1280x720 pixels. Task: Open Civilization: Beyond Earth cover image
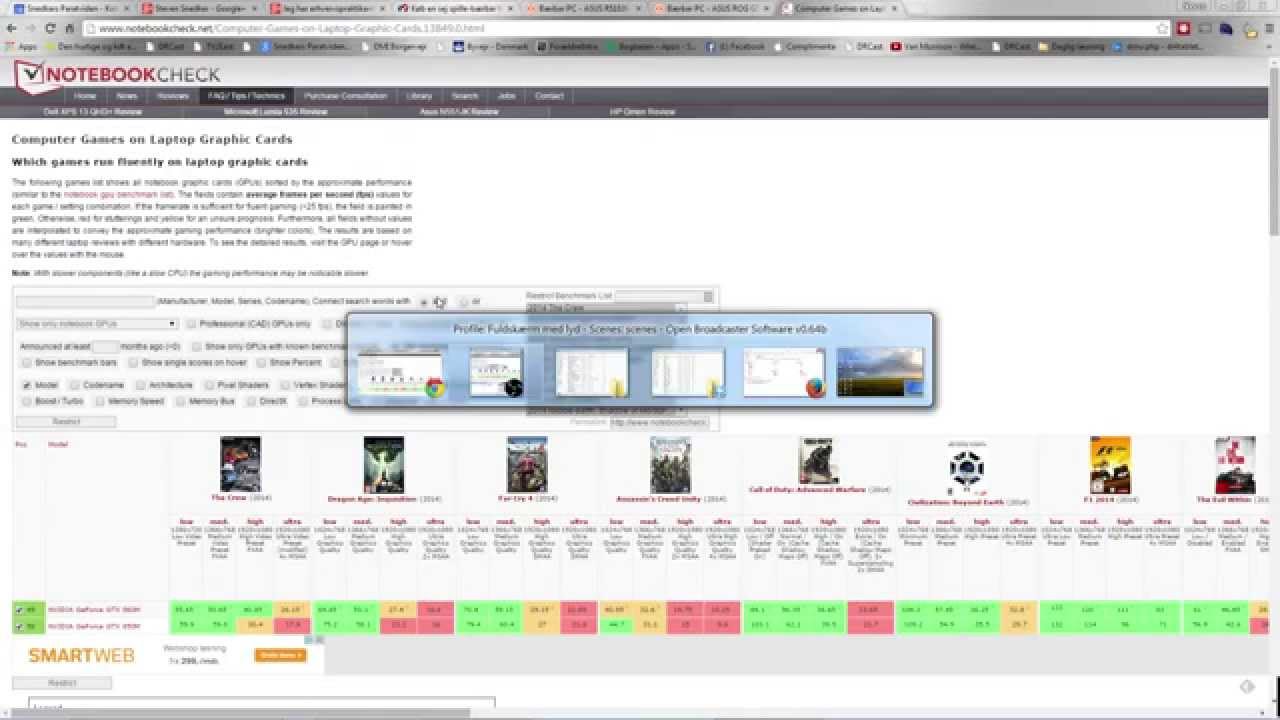pos(967,468)
